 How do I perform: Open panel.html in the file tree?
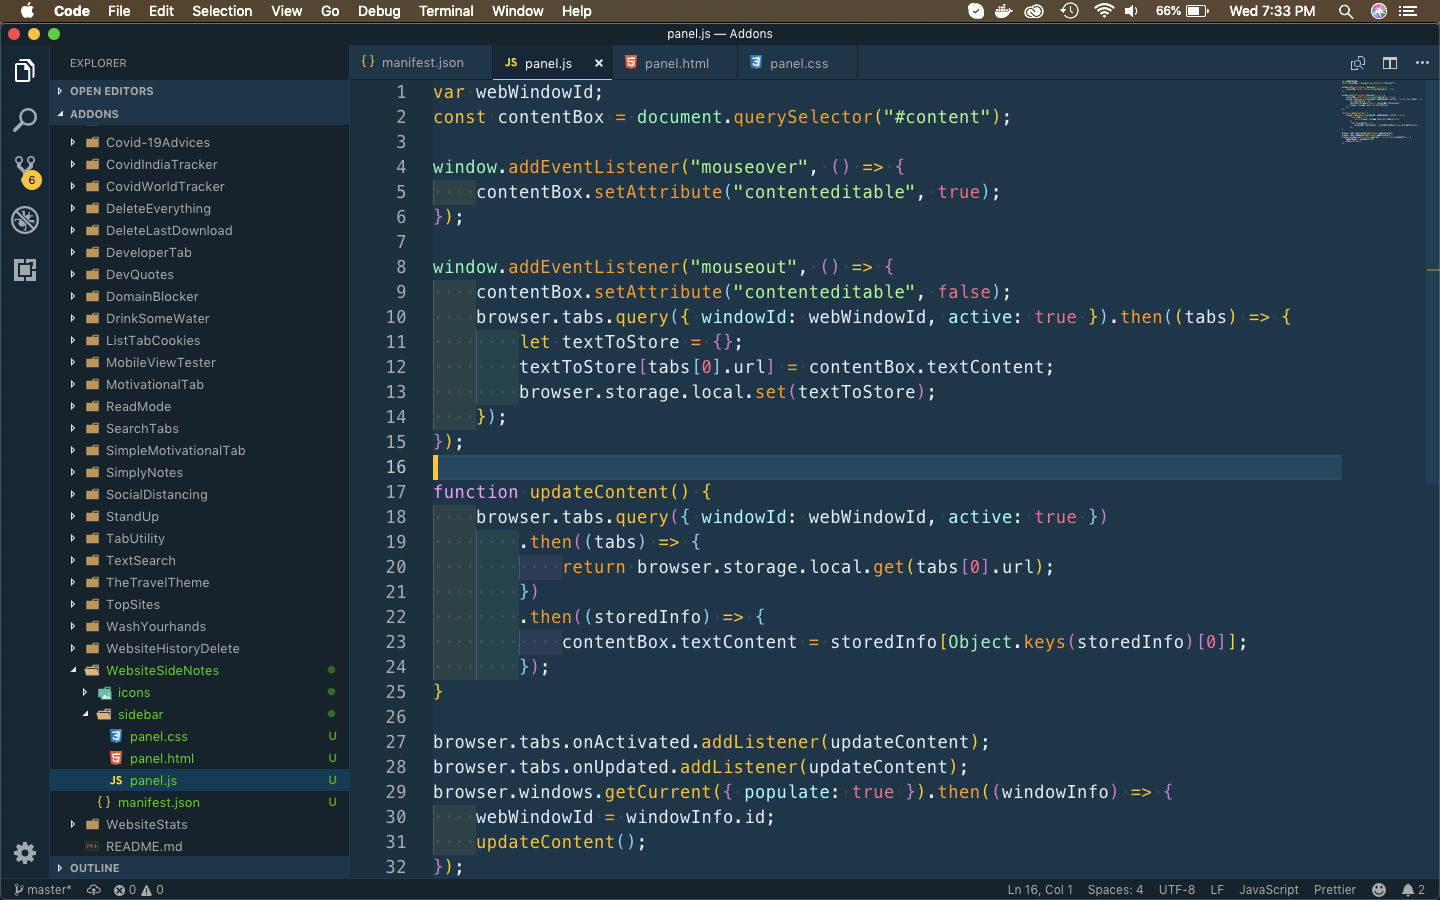[x=200, y=758]
